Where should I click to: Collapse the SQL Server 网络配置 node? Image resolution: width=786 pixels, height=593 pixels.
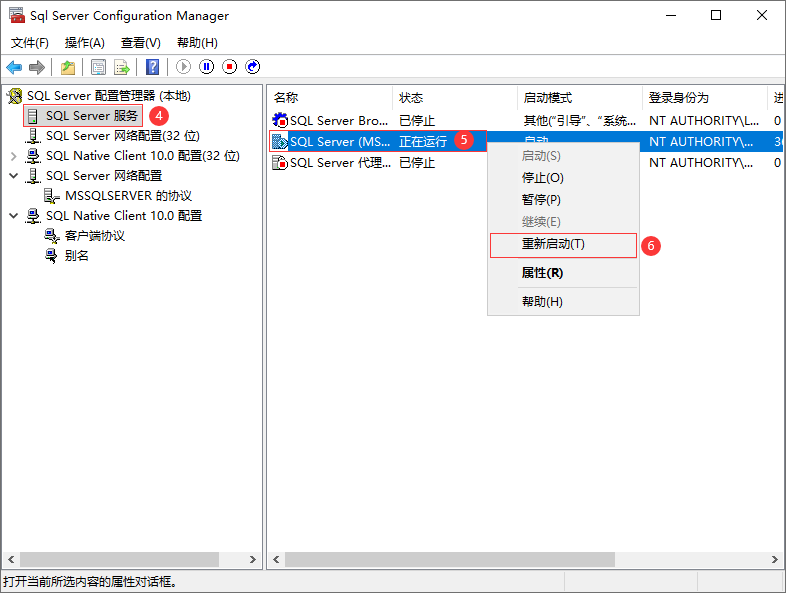14,175
